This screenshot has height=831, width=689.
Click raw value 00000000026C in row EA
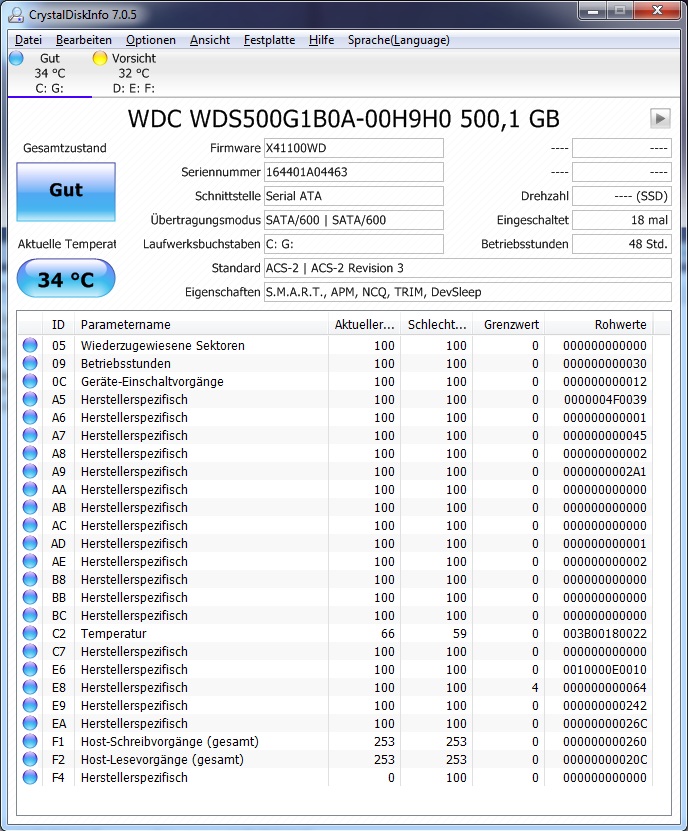(x=605, y=724)
